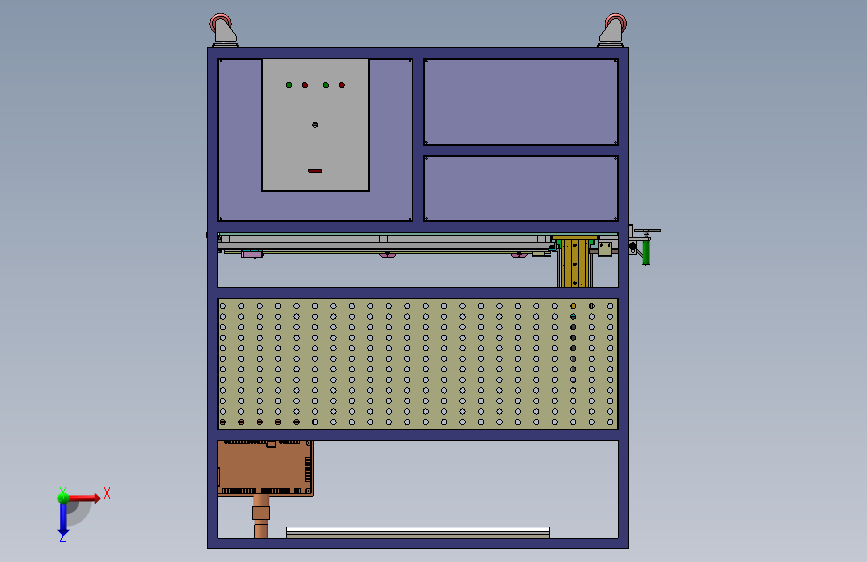Select the brown controller box at bottom left
The width and height of the screenshot is (867, 562).
point(265,468)
